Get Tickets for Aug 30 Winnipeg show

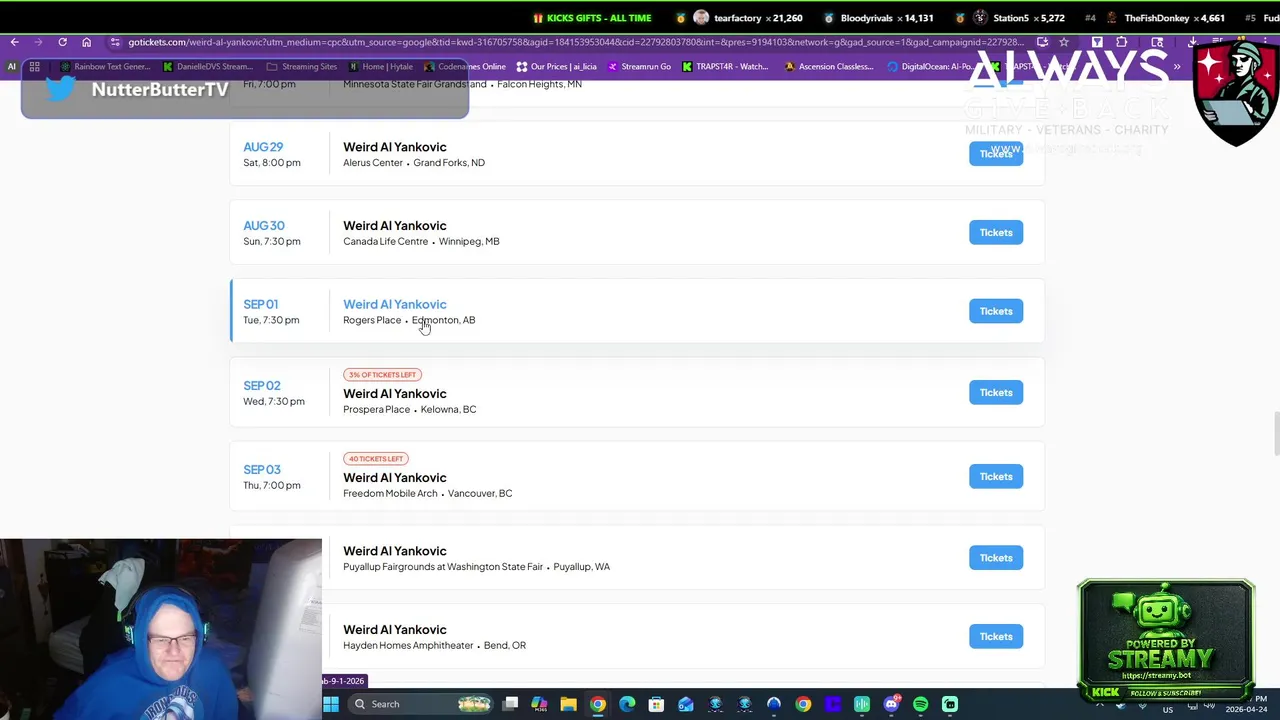tap(996, 232)
